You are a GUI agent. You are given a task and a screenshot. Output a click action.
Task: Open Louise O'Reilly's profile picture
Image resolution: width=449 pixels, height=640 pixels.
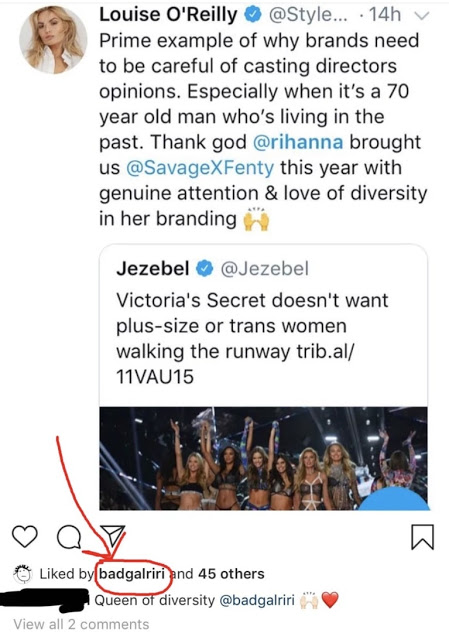[x=53, y=40]
